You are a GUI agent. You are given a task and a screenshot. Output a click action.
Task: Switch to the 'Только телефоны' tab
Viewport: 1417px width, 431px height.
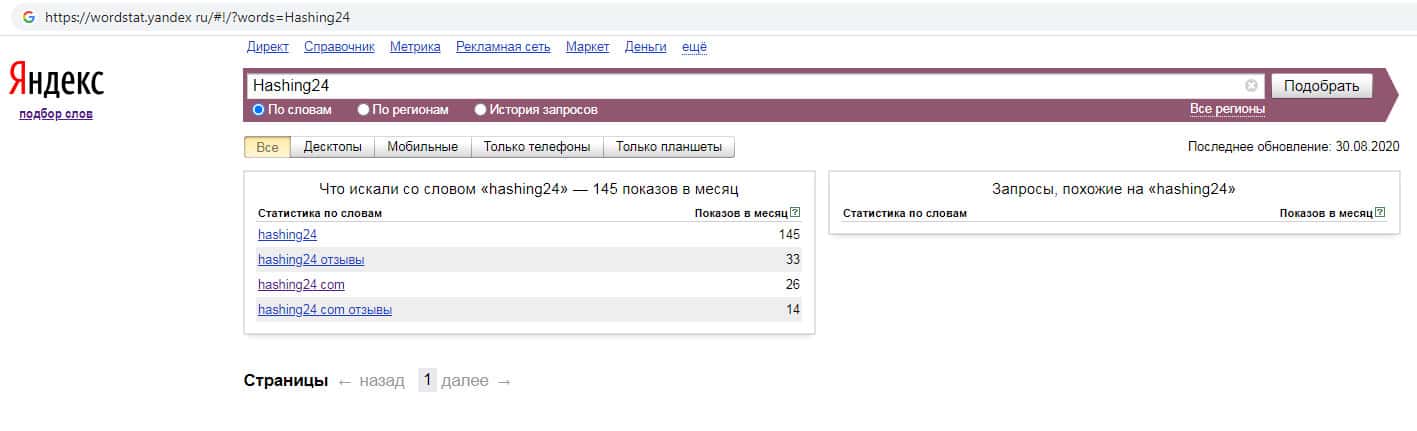pos(537,147)
